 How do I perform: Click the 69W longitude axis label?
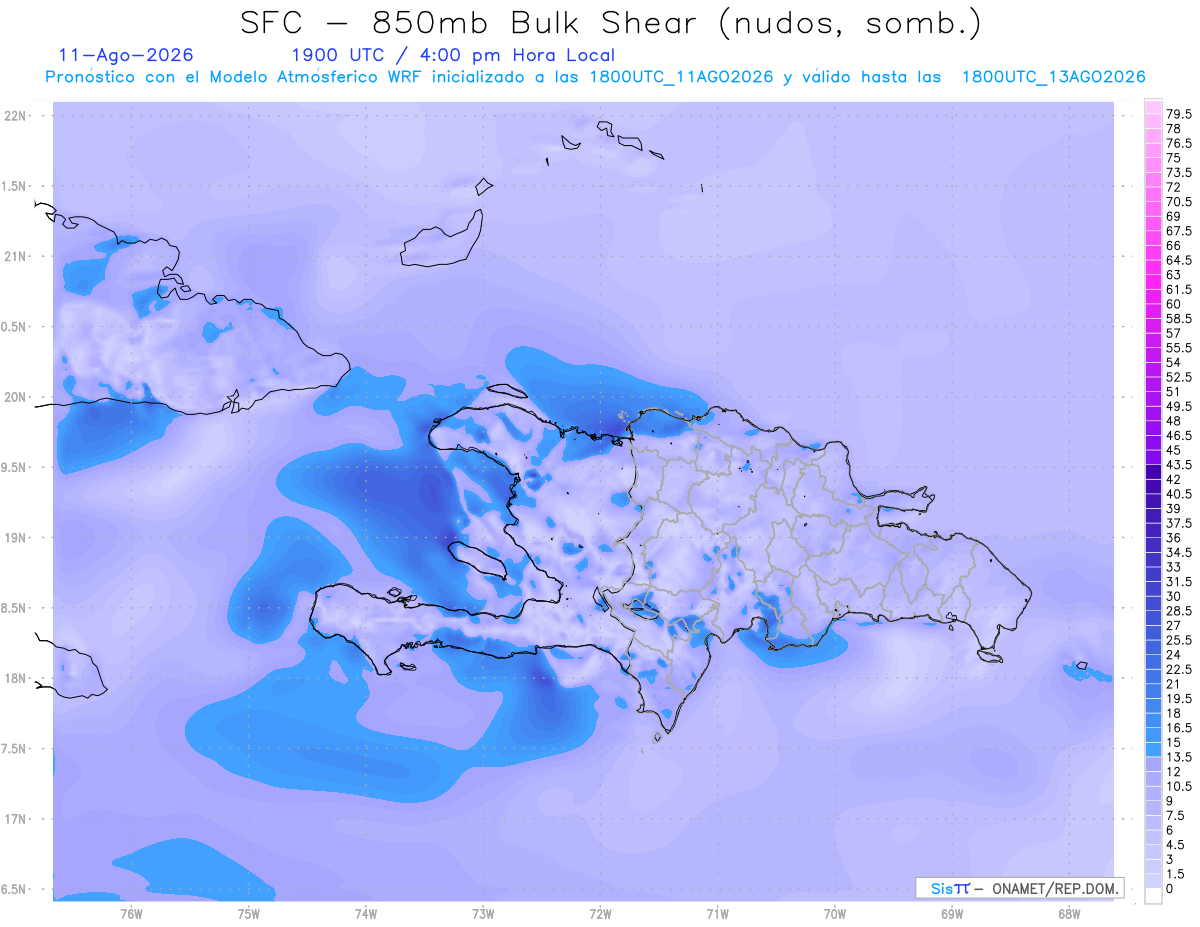952,914
